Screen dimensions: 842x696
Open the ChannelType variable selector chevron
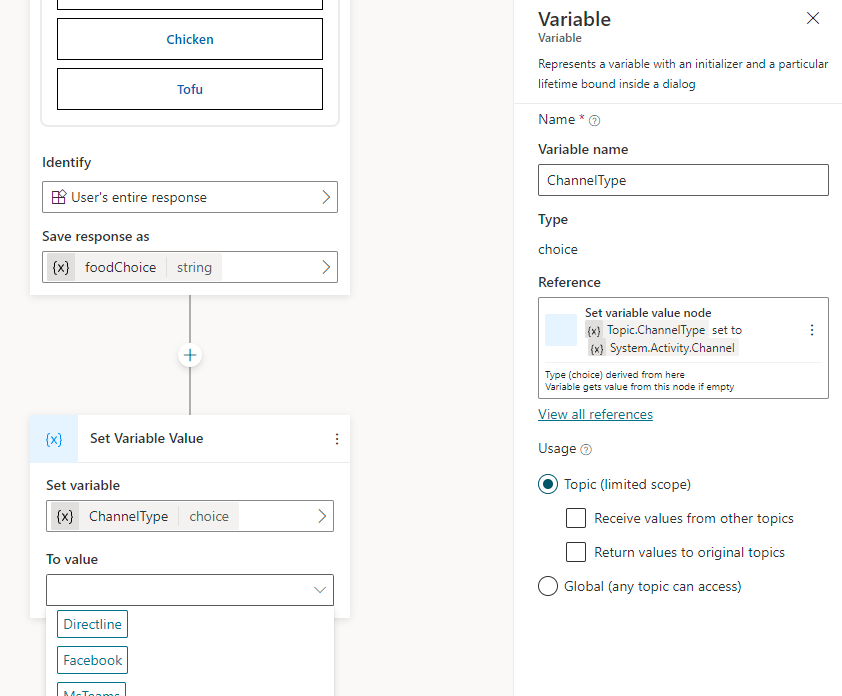click(321, 516)
